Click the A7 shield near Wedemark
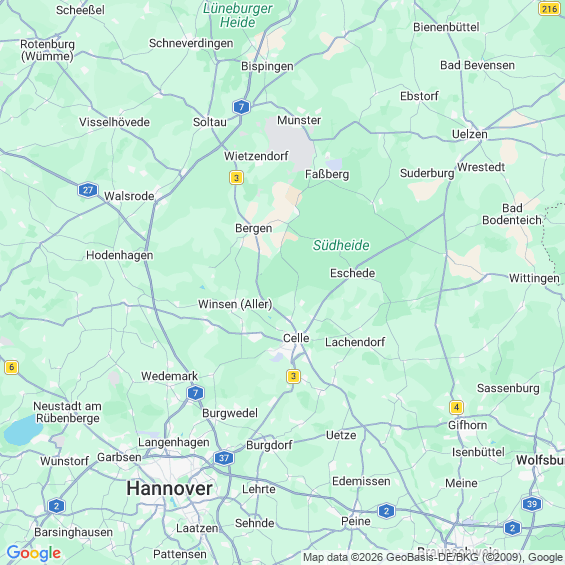The image size is (565, 565). coord(196,393)
